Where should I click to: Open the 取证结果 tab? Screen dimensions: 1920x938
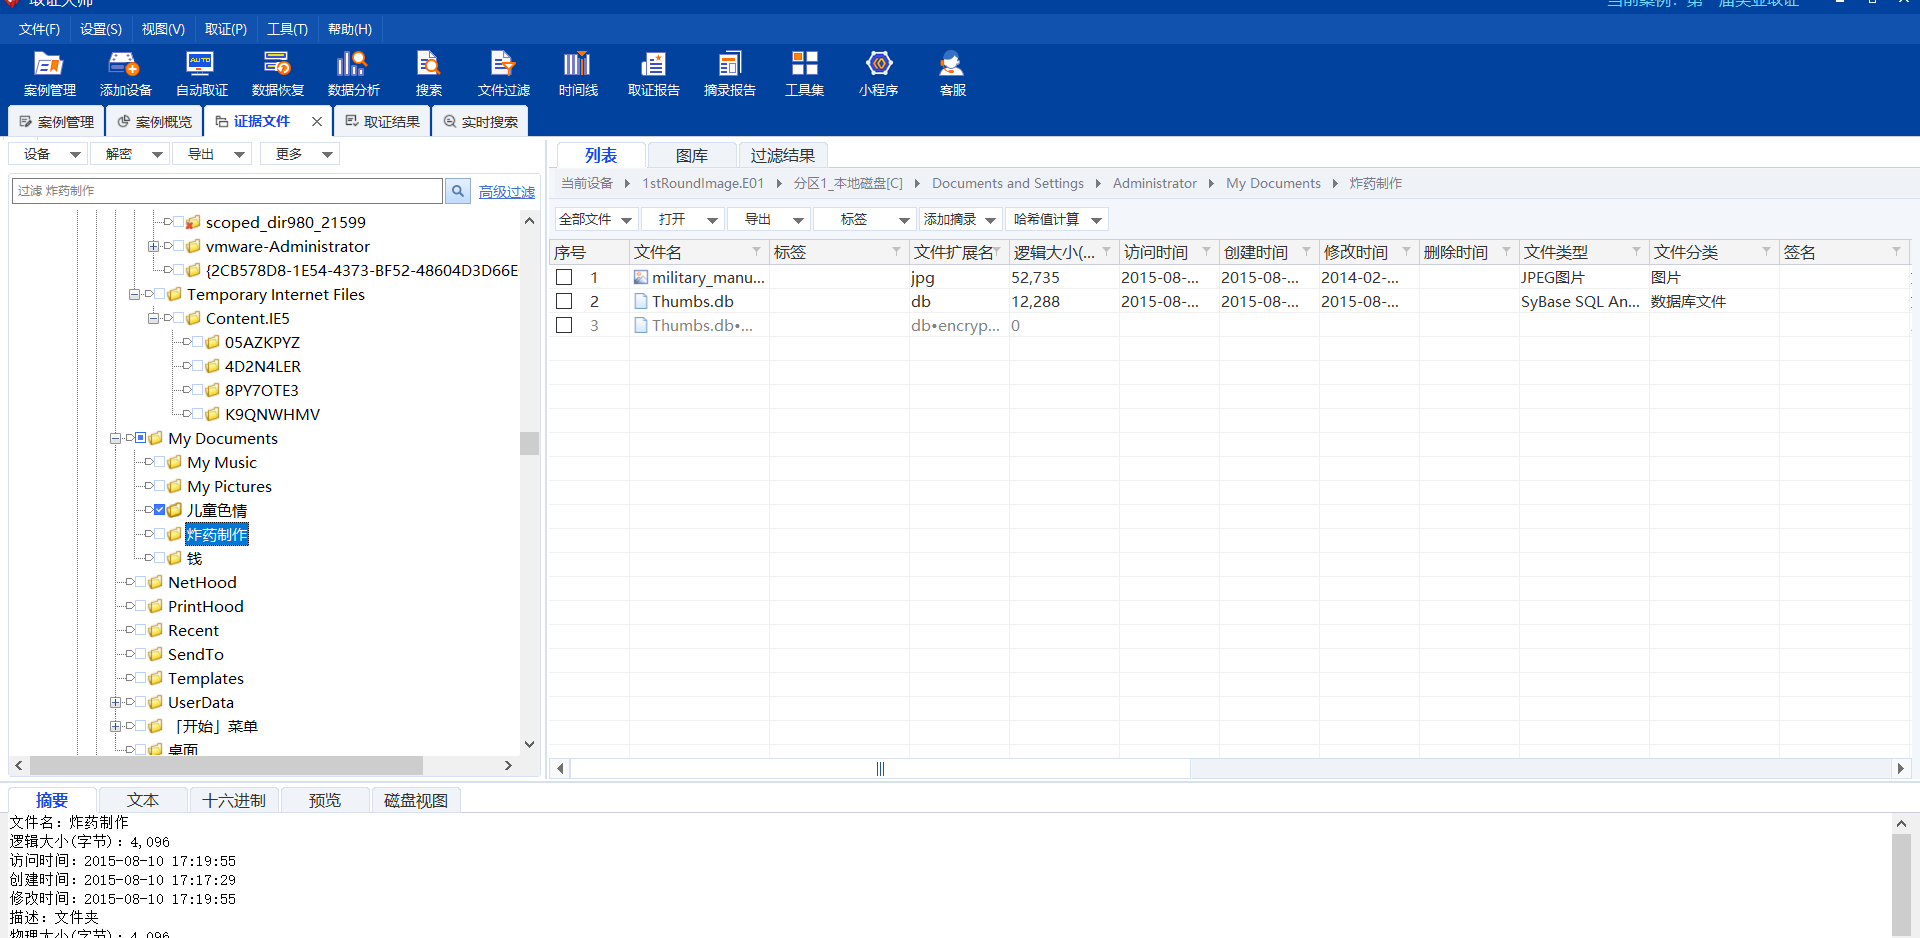(x=382, y=122)
